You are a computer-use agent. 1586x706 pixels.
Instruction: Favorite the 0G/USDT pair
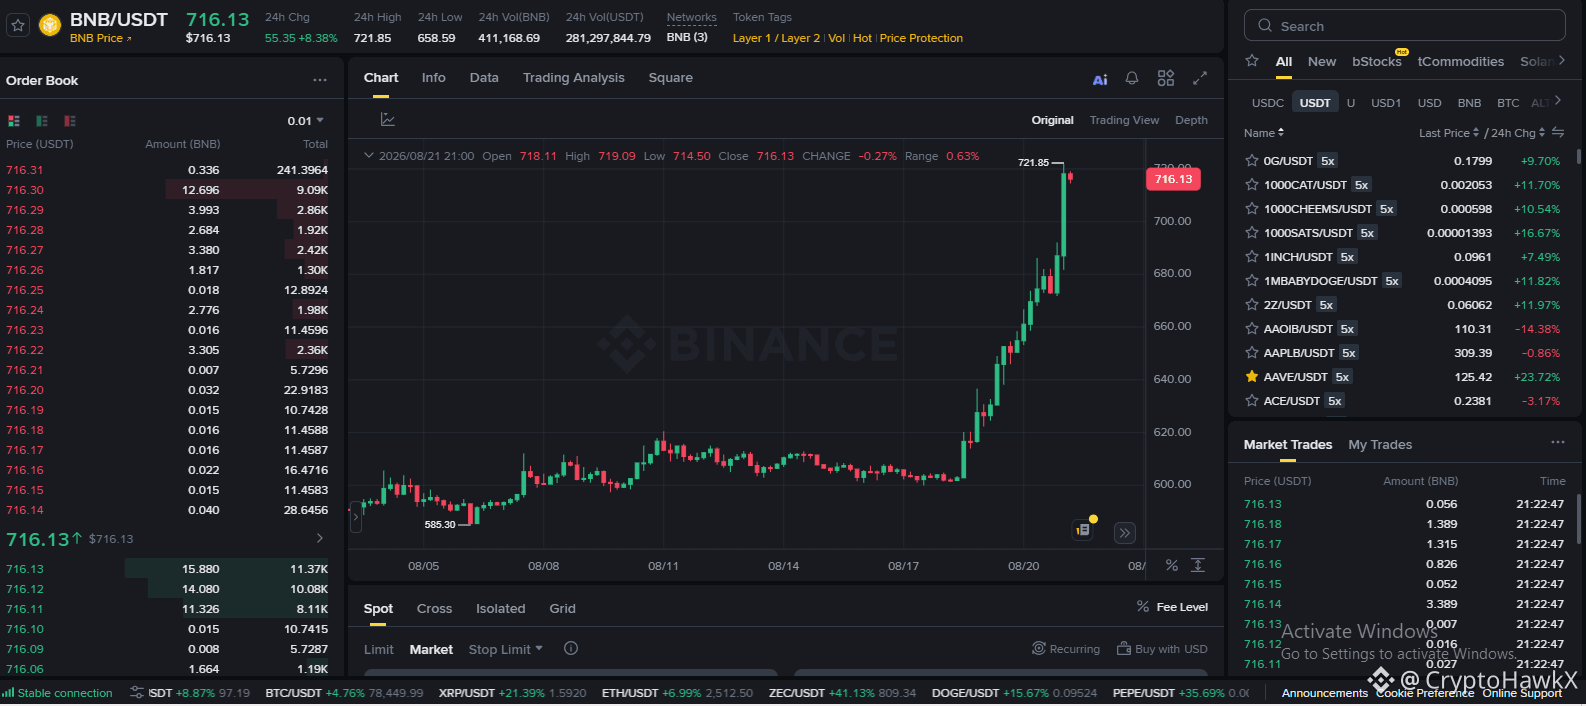click(1252, 161)
